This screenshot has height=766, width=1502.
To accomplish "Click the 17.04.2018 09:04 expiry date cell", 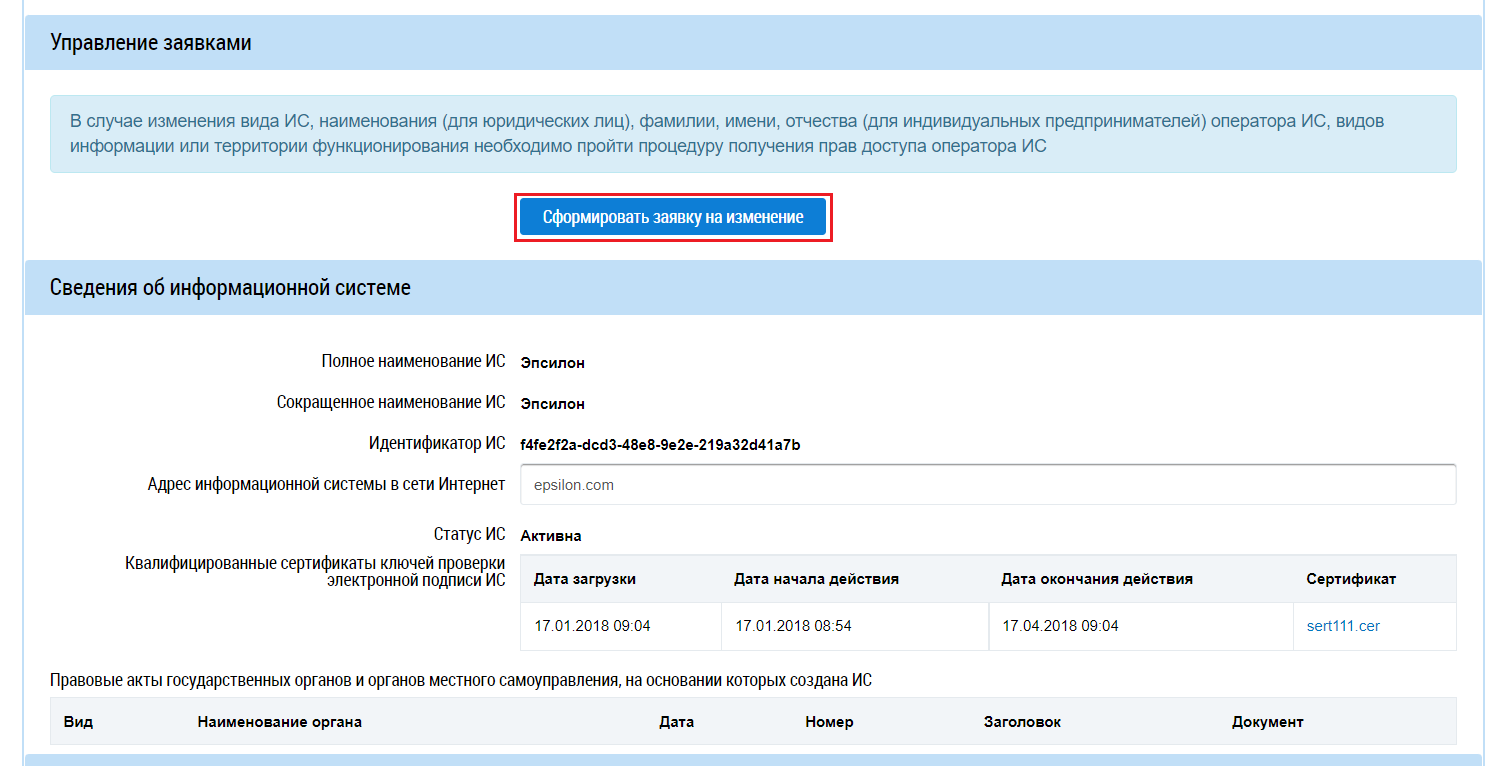I will click(1060, 626).
